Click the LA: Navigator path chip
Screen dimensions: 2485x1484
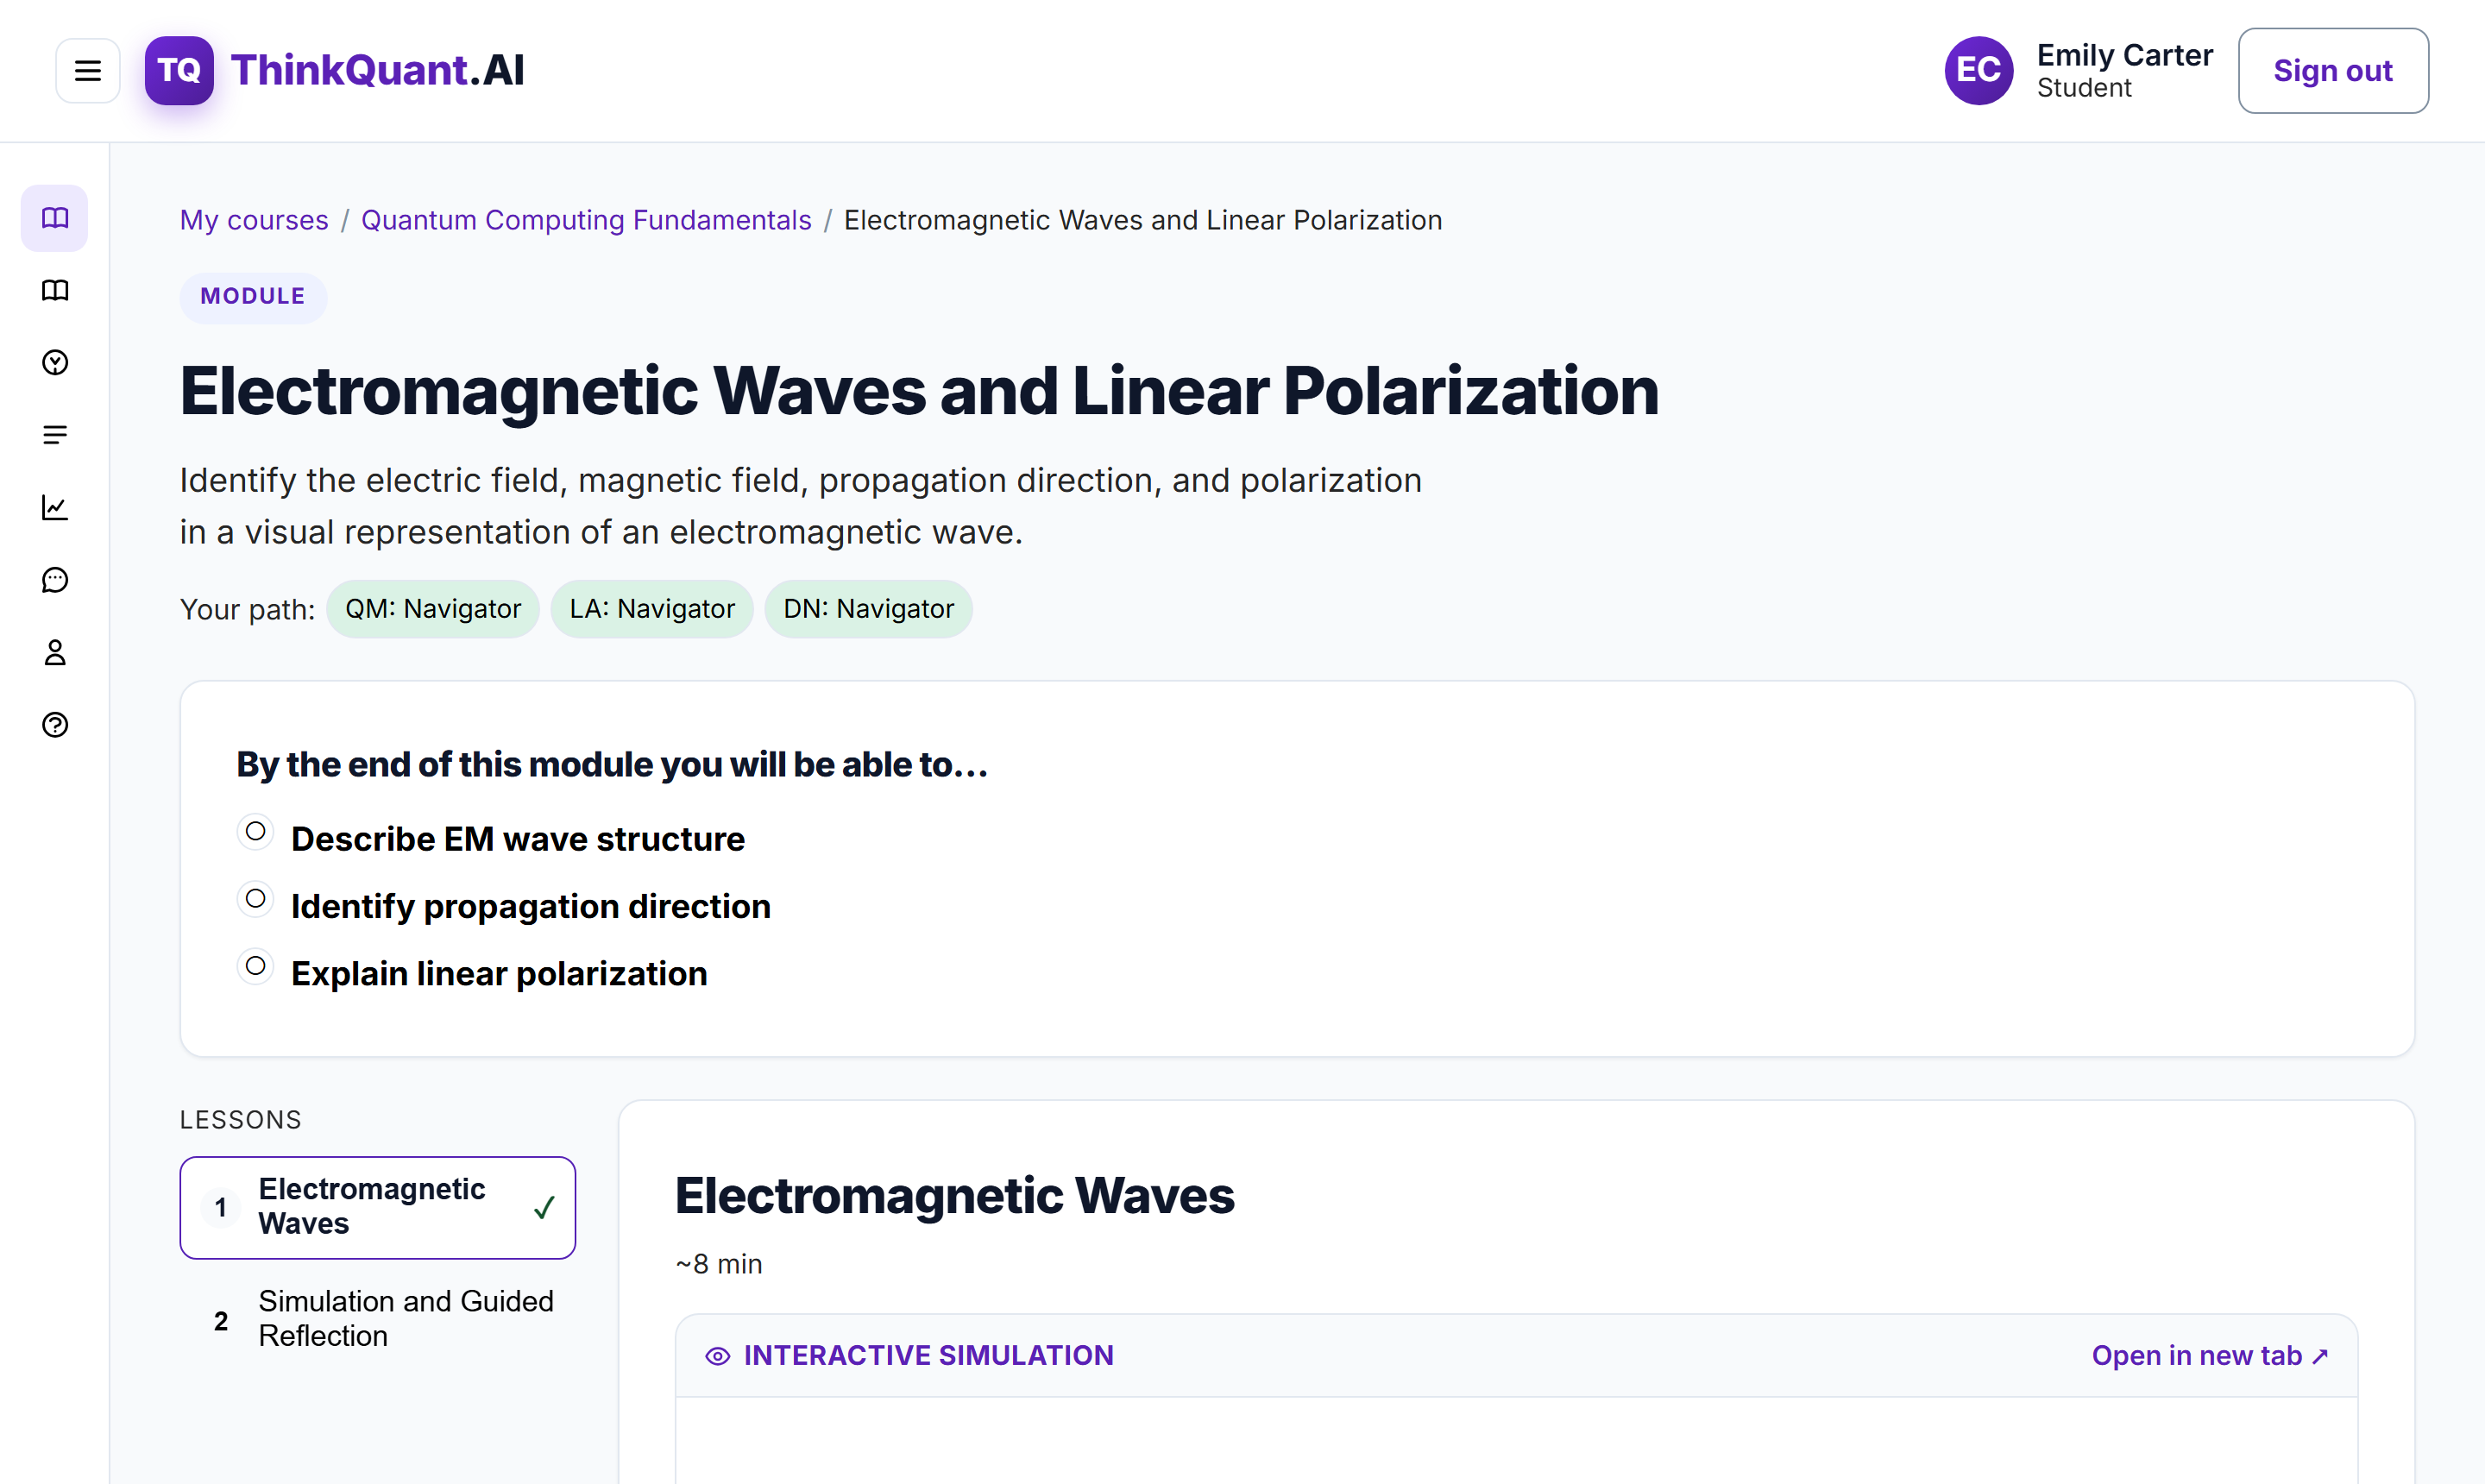tap(652, 609)
